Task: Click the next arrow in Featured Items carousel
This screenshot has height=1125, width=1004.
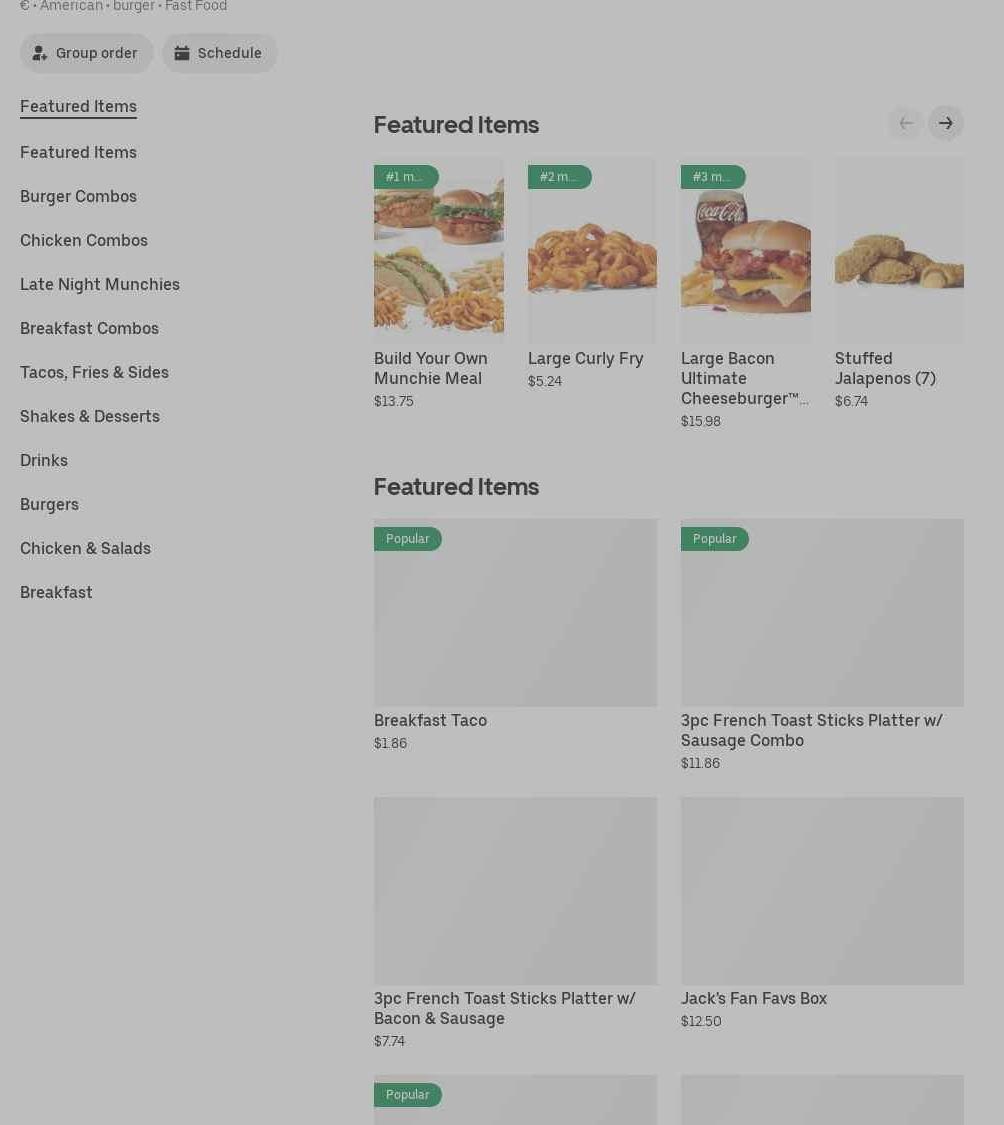Action: pos(945,123)
